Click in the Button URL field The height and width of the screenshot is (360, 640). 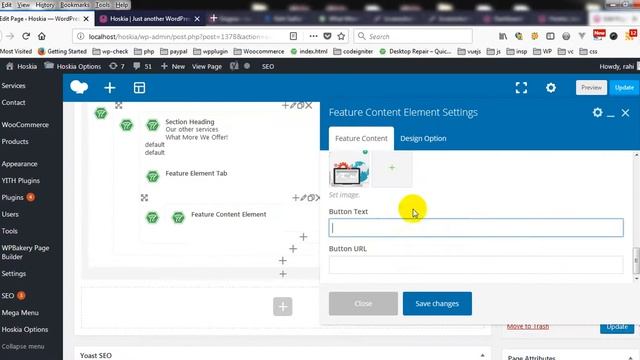pos(476,265)
